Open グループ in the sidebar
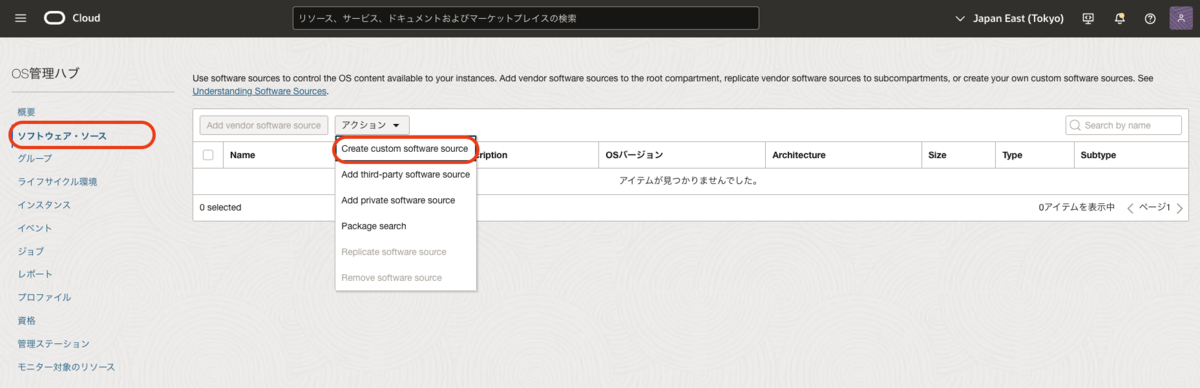Image resolution: width=1200 pixels, height=388 pixels. pyautogui.click(x=35, y=158)
